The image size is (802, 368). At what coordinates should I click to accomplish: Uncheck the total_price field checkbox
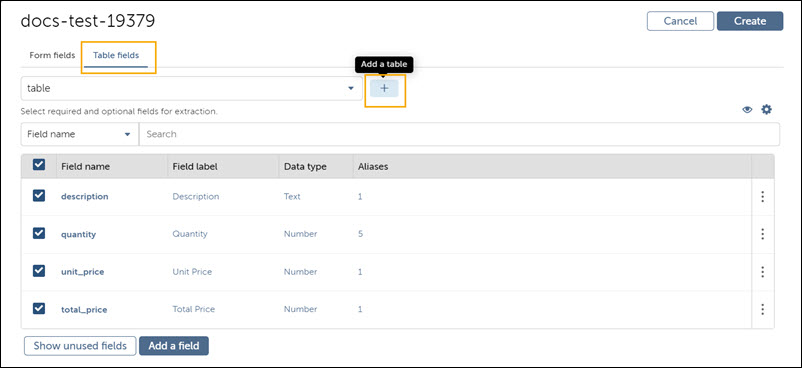(x=39, y=309)
